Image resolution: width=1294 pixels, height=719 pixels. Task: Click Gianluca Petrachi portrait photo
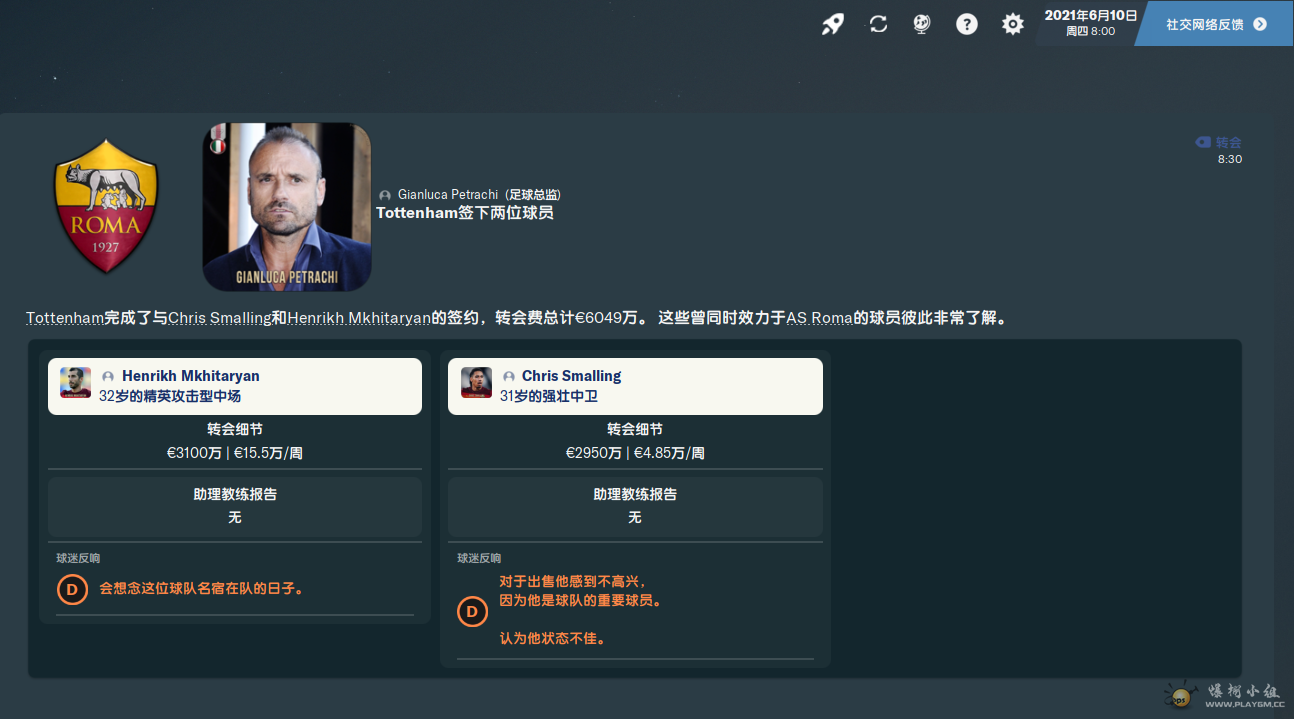tap(287, 207)
